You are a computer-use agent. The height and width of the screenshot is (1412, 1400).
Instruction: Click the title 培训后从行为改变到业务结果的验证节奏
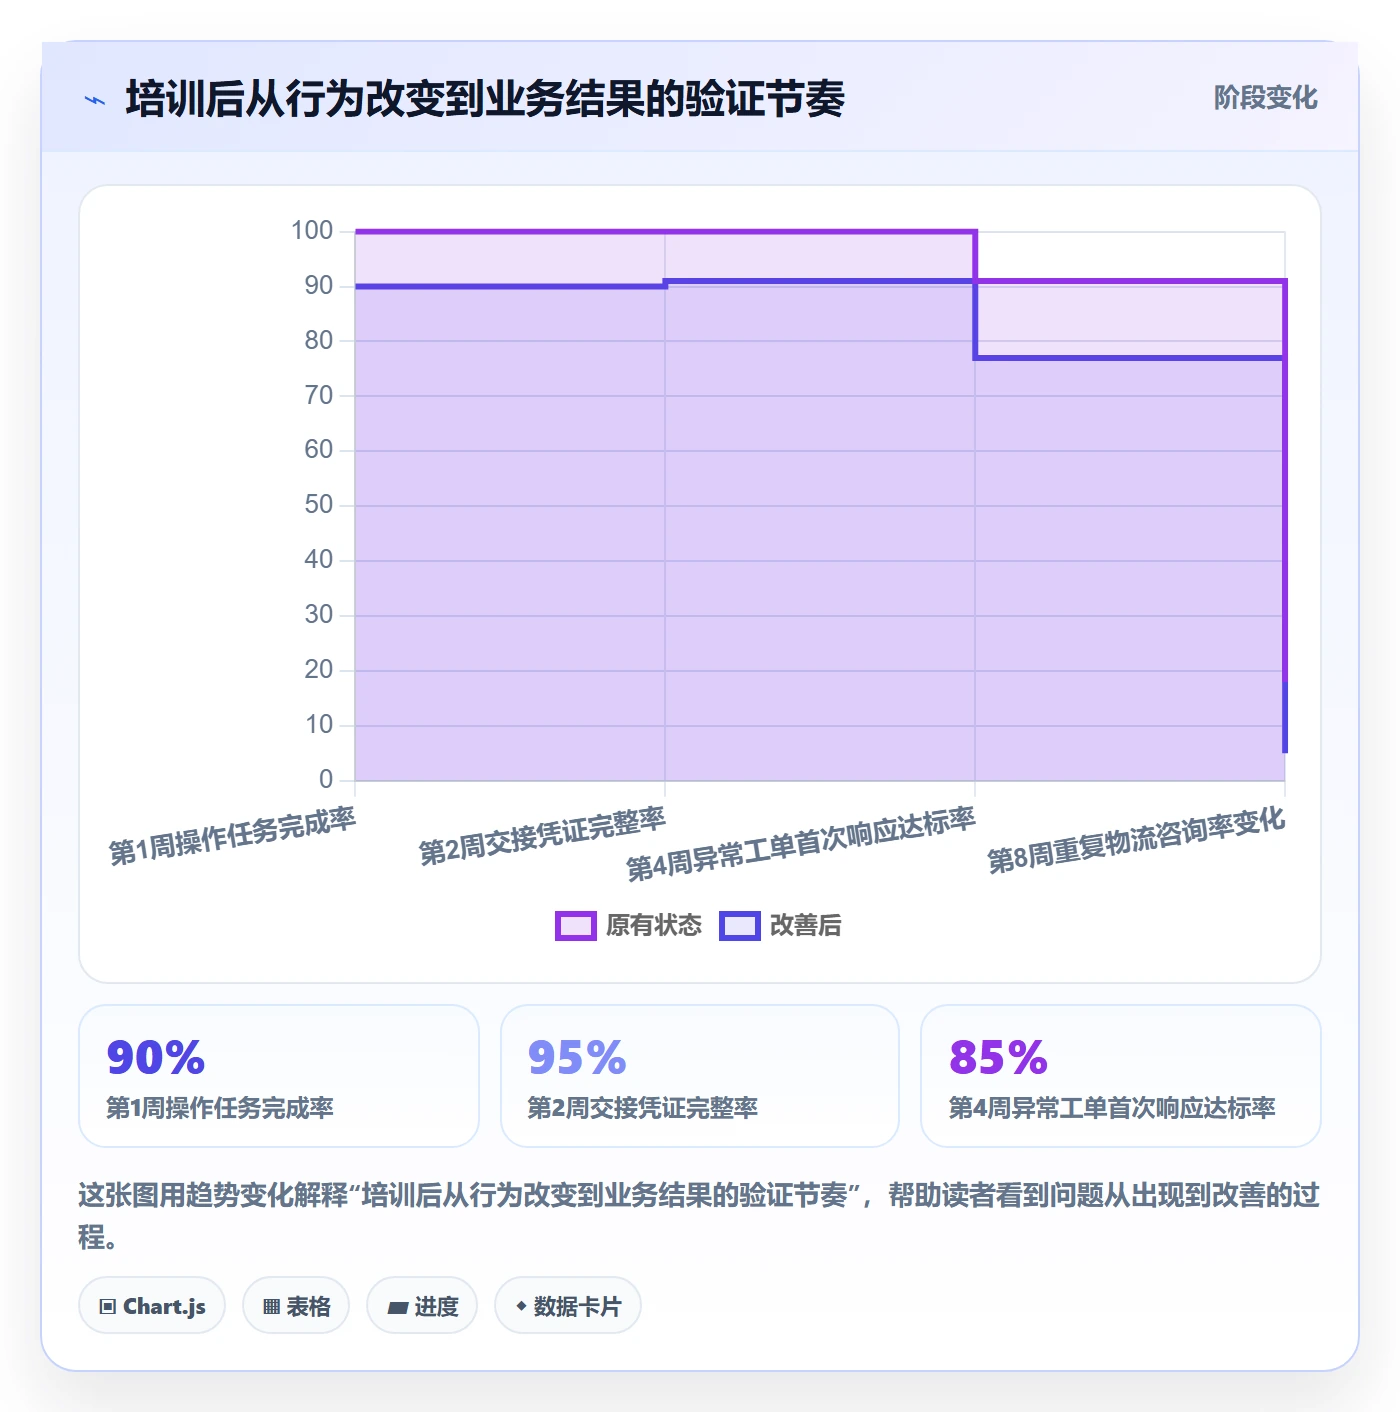485,99
